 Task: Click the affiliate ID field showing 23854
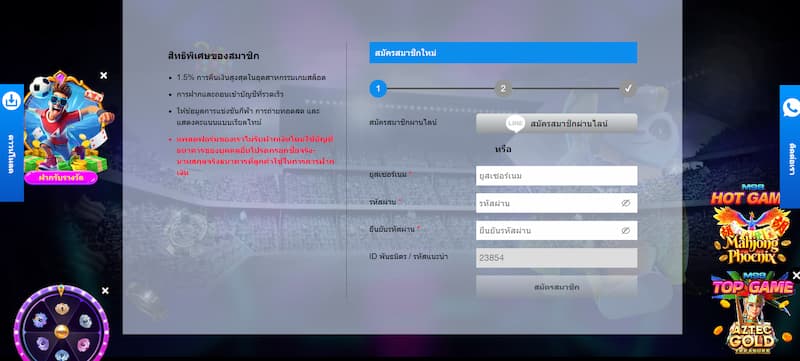(x=557, y=258)
